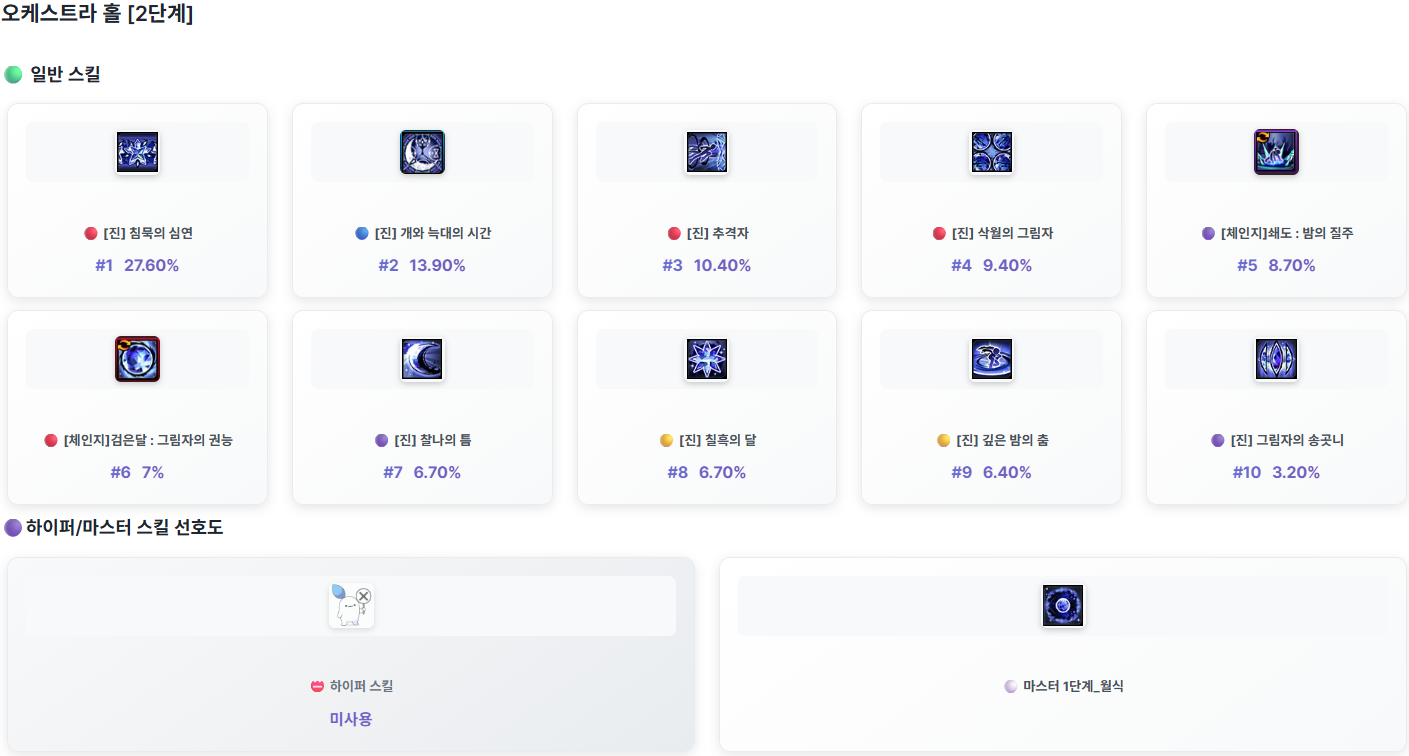
Task: Click the [진] 찰나의 틈 crescent icon
Action: [422, 359]
